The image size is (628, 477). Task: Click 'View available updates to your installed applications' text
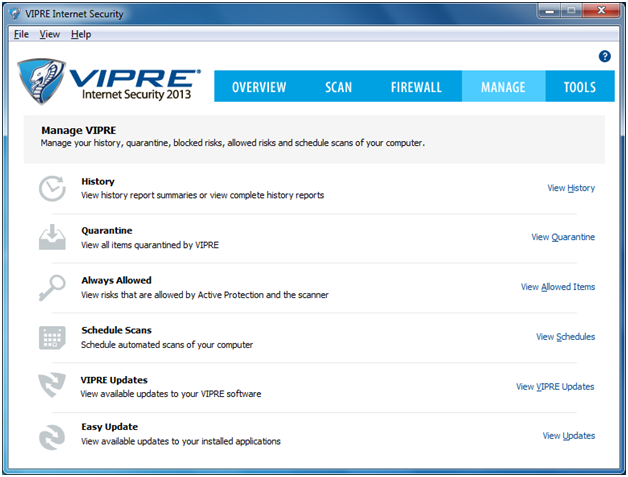(181, 441)
